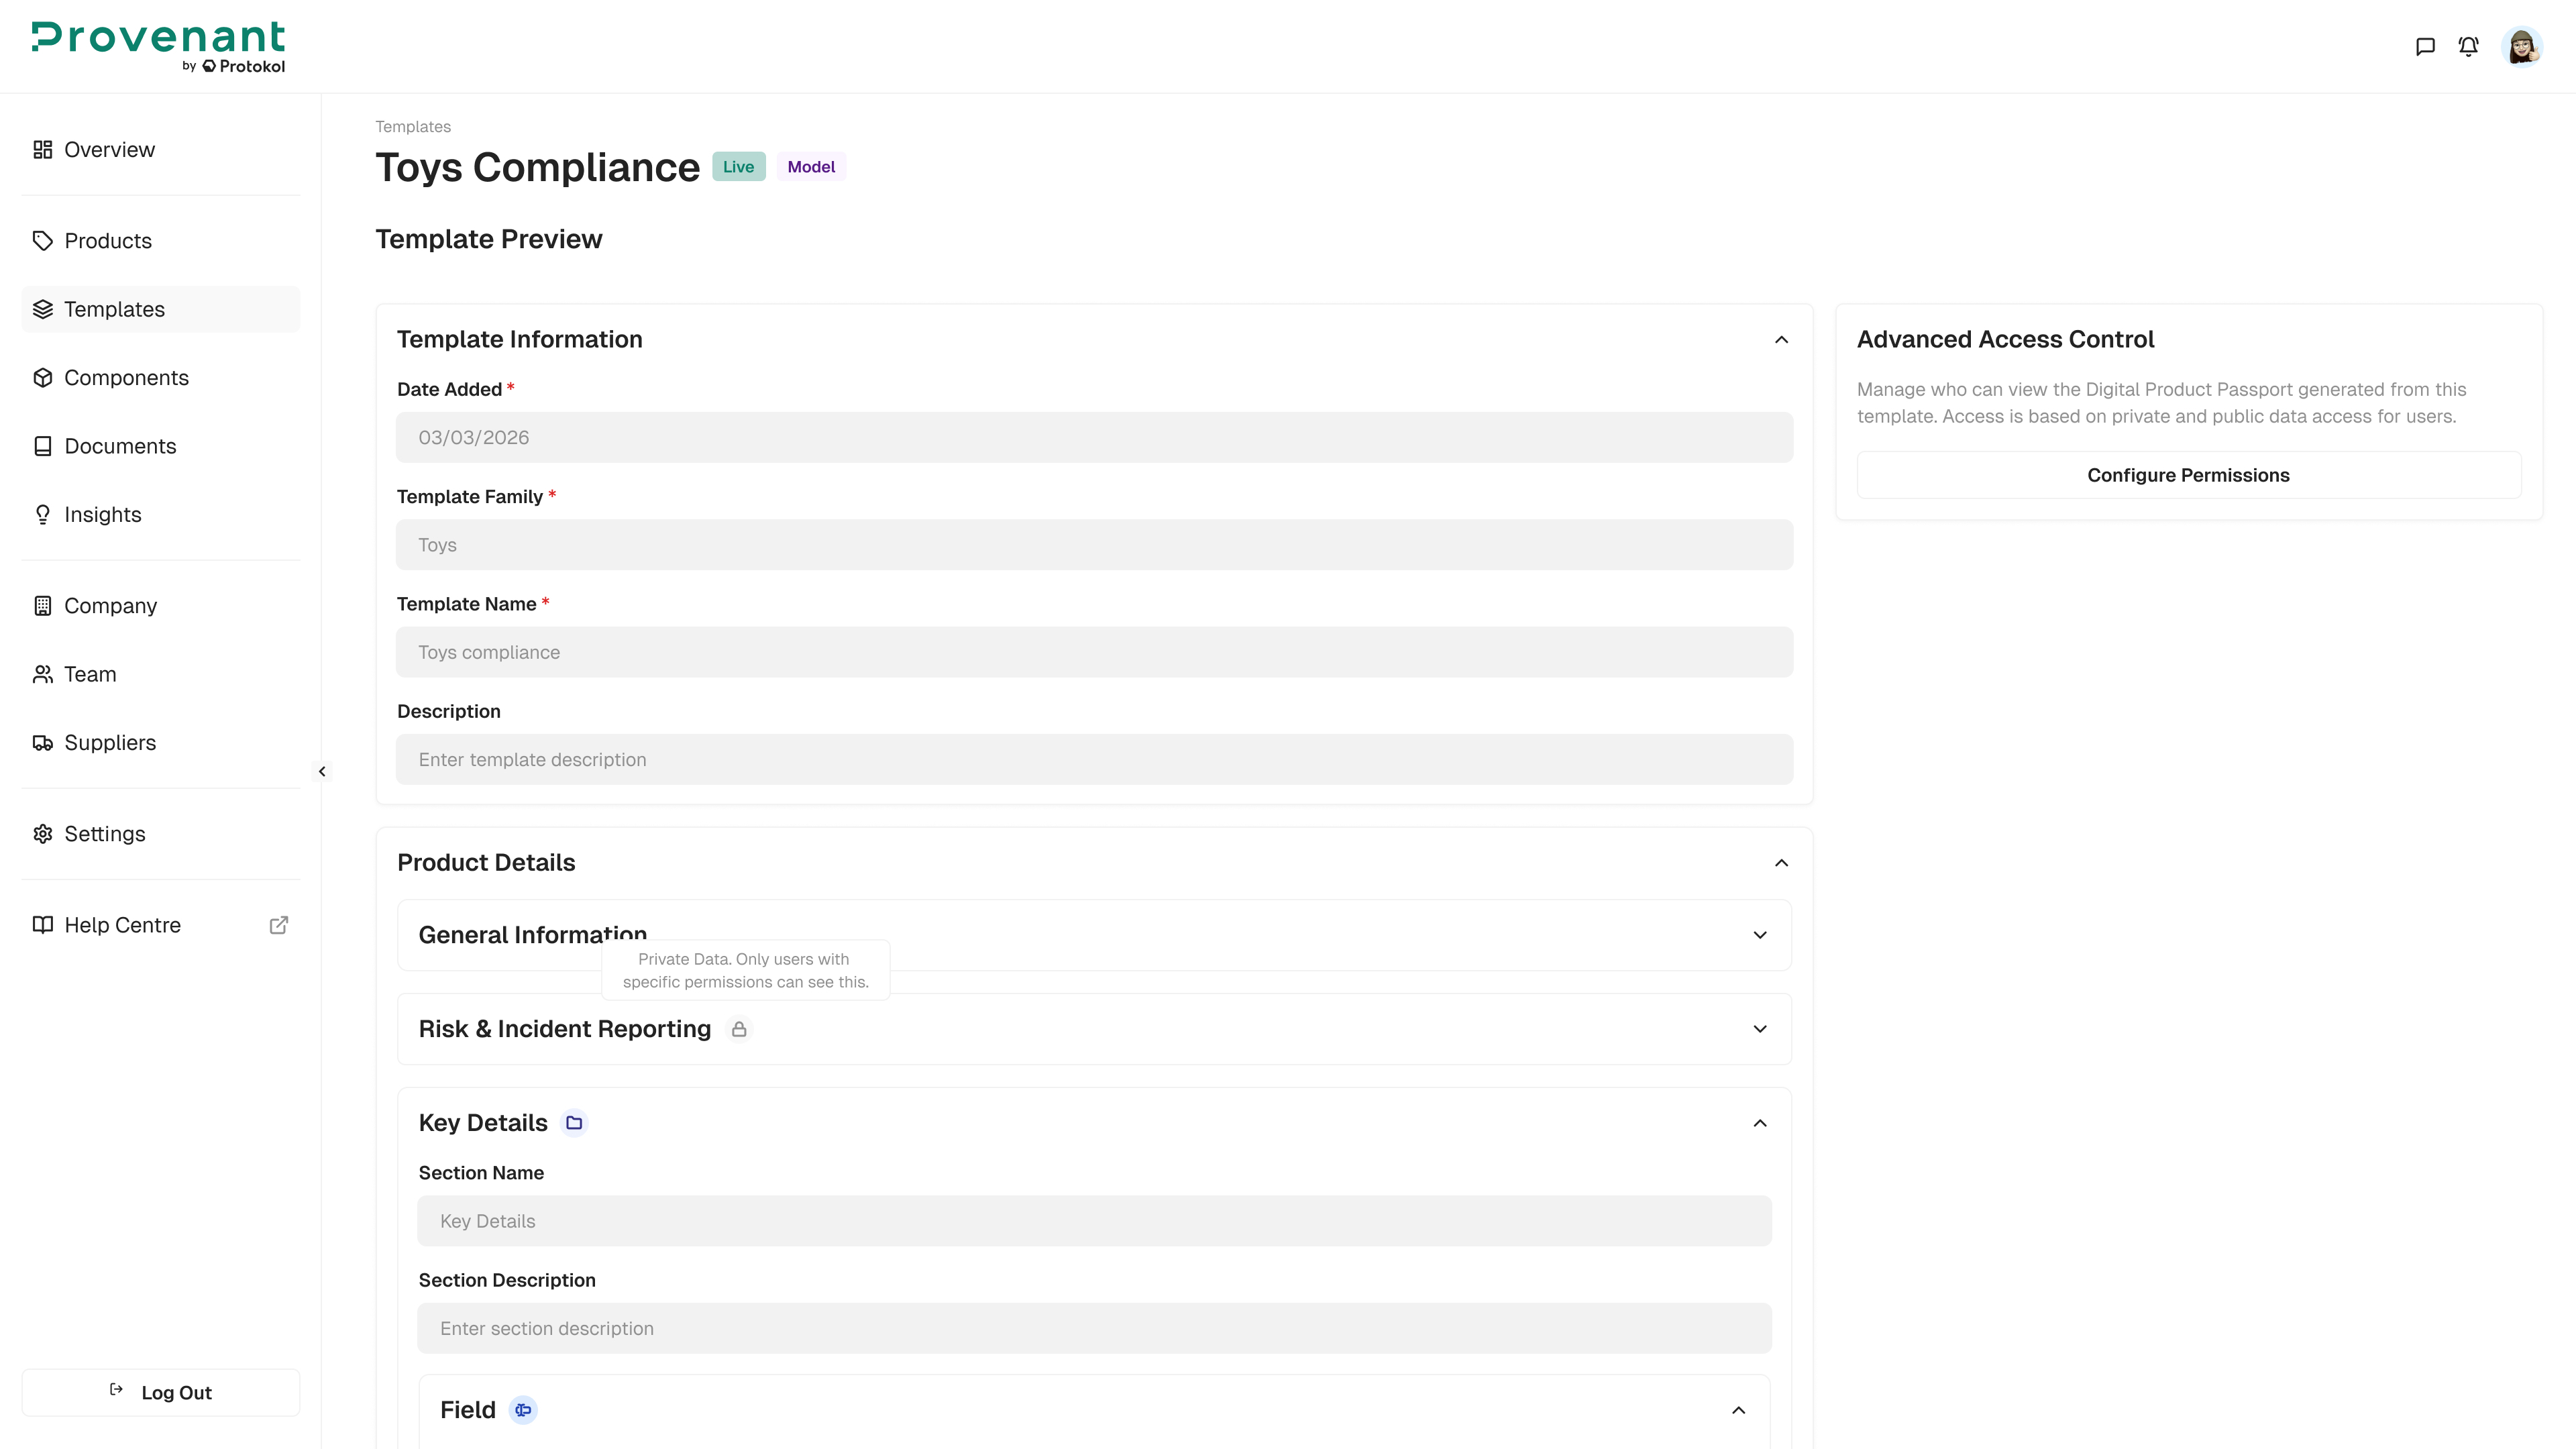The width and height of the screenshot is (2576, 1449).
Task: Open the notifications bell
Action: (2468, 46)
